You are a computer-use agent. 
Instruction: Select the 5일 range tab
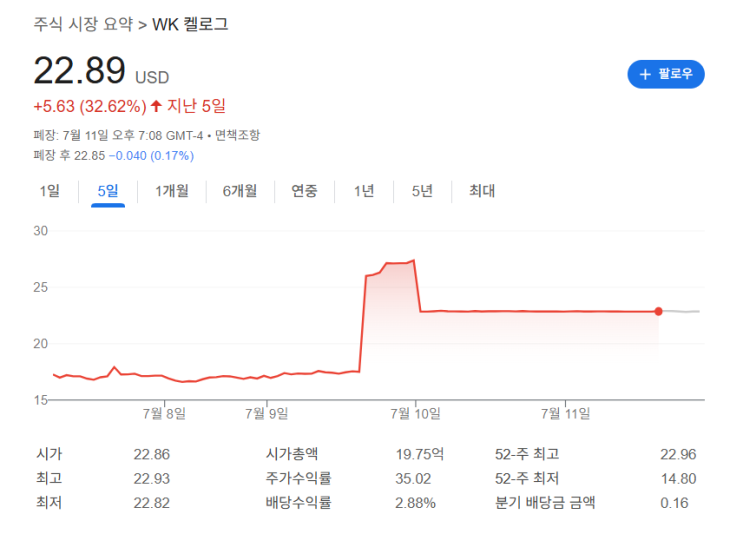click(108, 191)
